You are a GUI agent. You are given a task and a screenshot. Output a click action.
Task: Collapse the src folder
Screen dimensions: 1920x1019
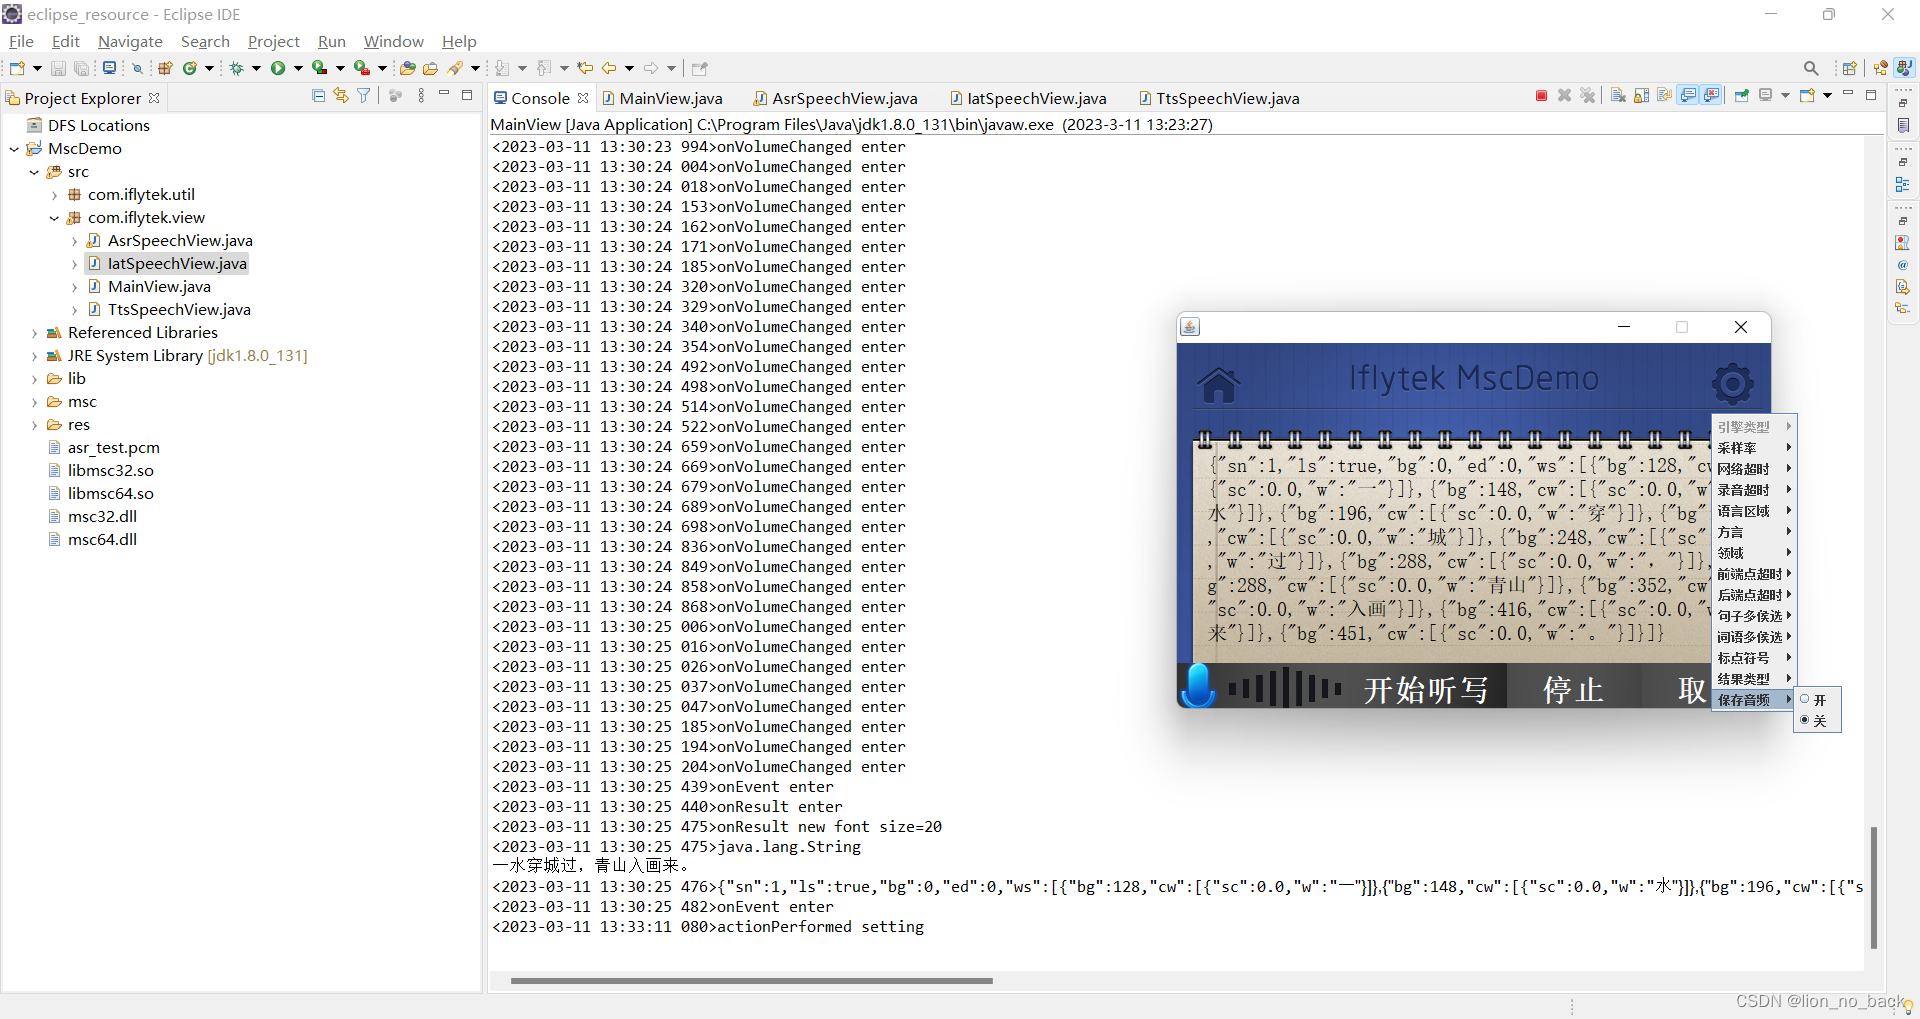(34, 172)
